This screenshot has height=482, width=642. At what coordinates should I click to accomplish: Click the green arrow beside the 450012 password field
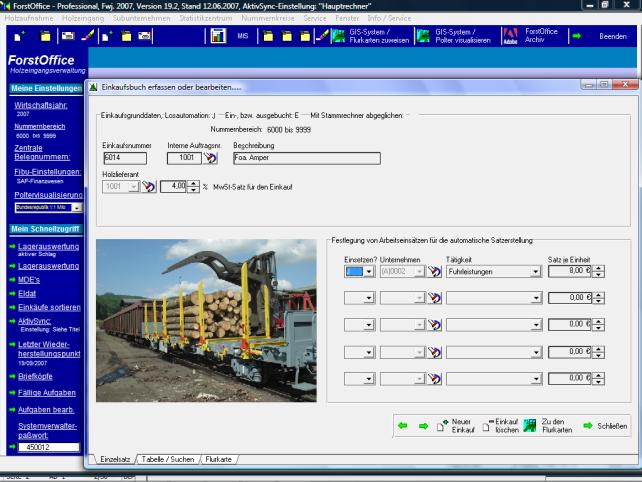(12, 447)
